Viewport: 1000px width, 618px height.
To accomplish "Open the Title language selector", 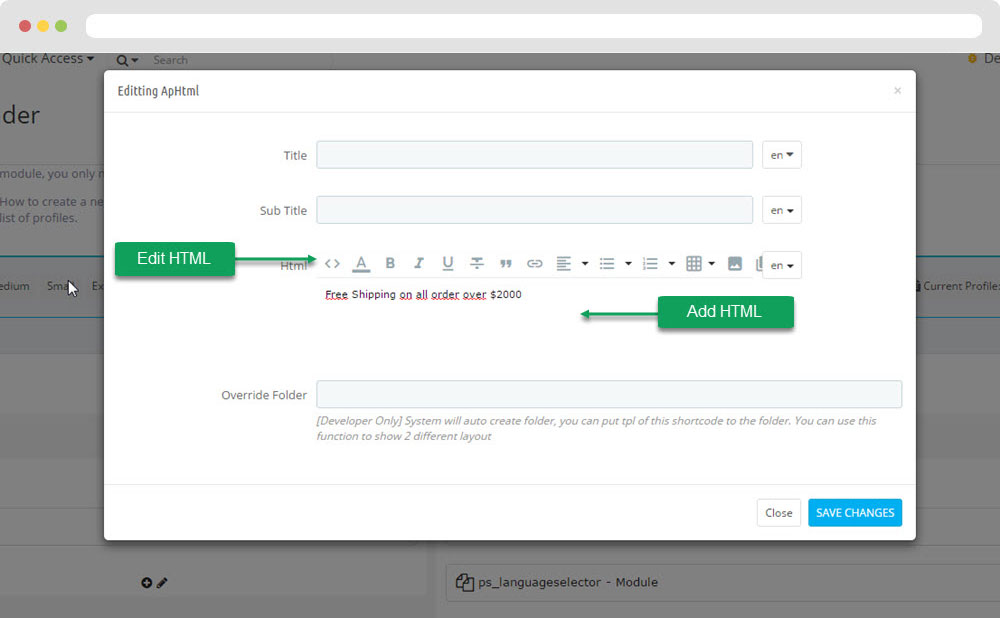I will coord(781,155).
